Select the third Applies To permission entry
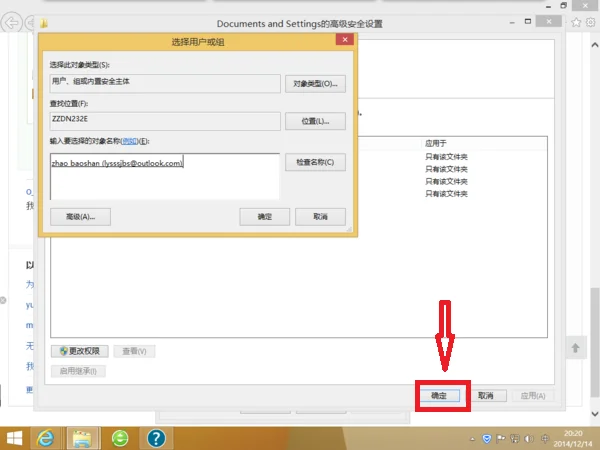The image size is (600, 450). tap(446, 181)
